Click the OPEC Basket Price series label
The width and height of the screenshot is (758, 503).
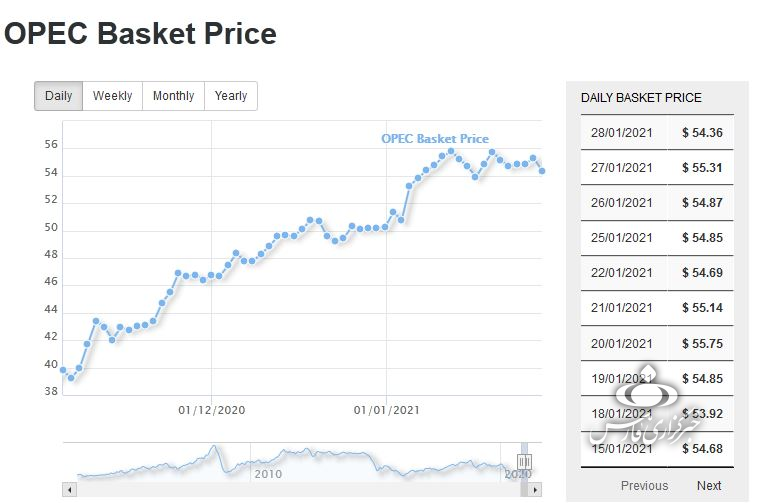pos(435,139)
